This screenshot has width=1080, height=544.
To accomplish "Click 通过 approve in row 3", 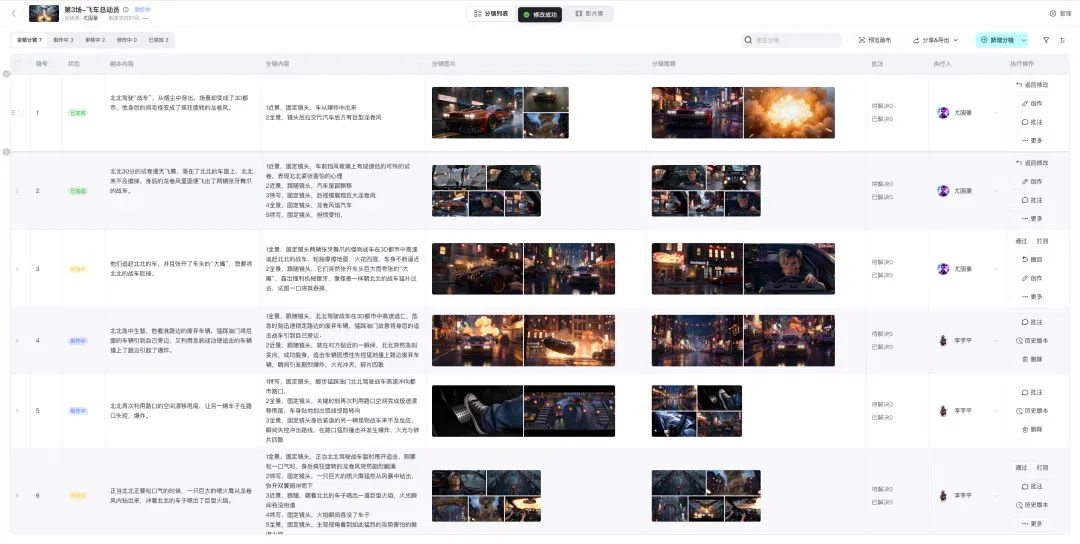I will (x=1021, y=241).
